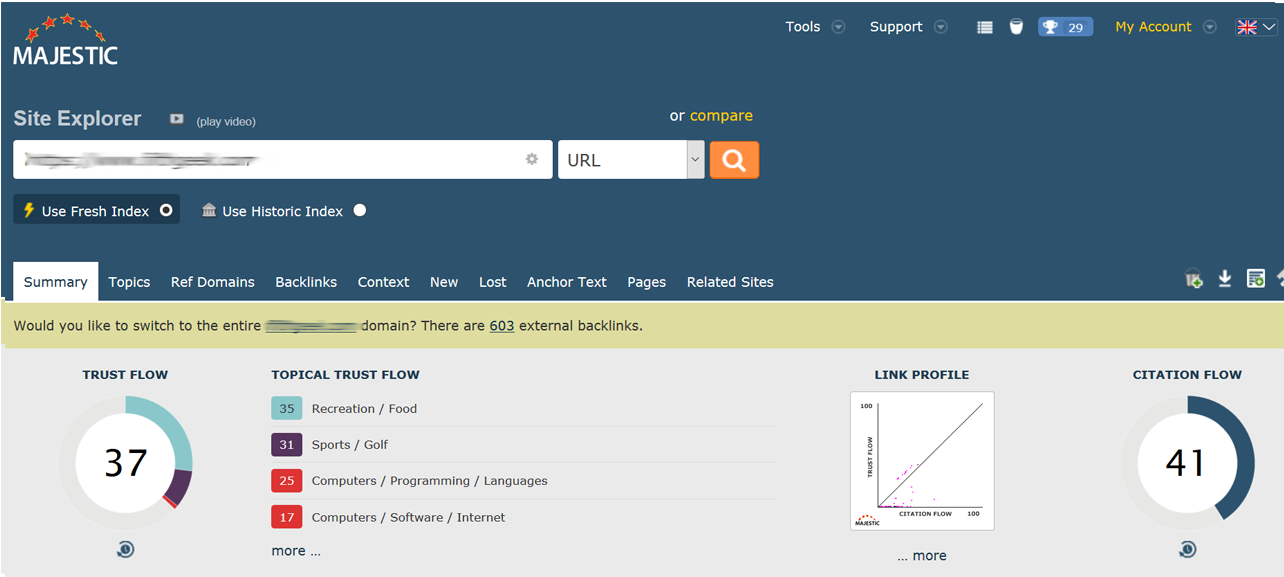Expand the Support menu arrow
The image size is (1284, 577).
coord(940,27)
